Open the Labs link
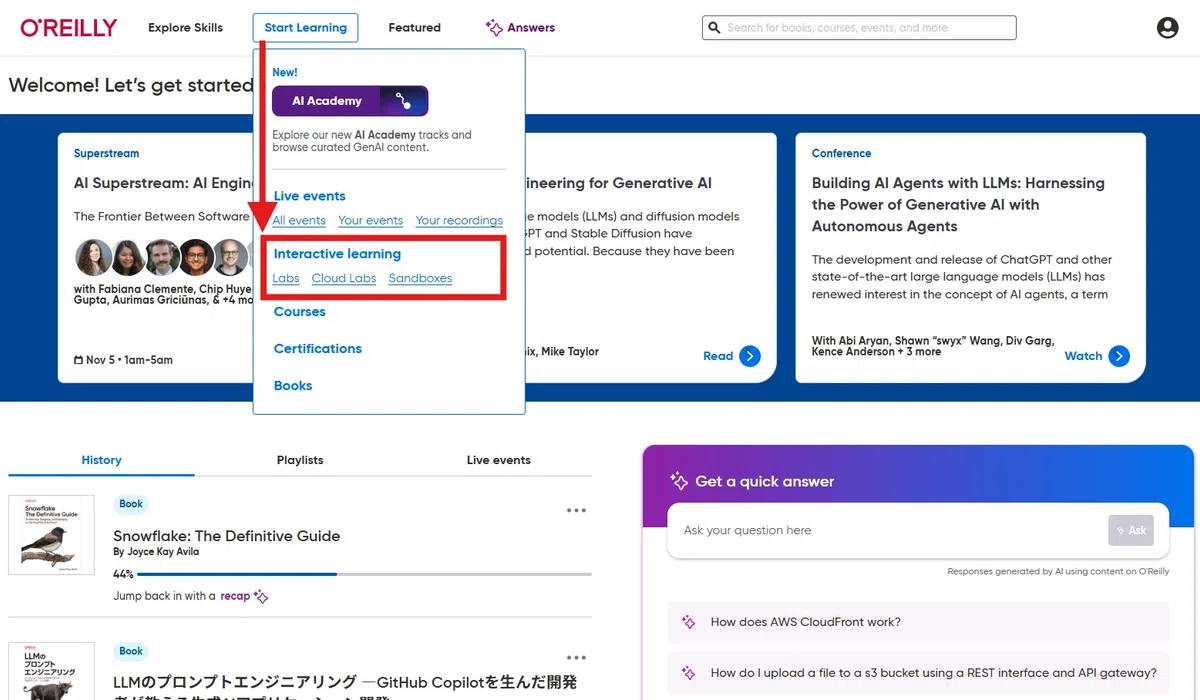 pos(286,279)
